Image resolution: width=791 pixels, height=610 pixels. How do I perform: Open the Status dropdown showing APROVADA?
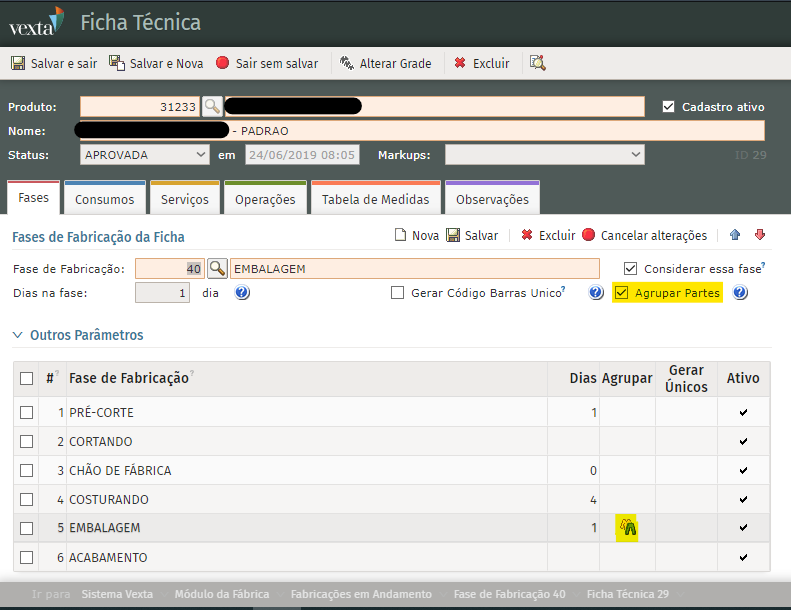click(x=145, y=155)
